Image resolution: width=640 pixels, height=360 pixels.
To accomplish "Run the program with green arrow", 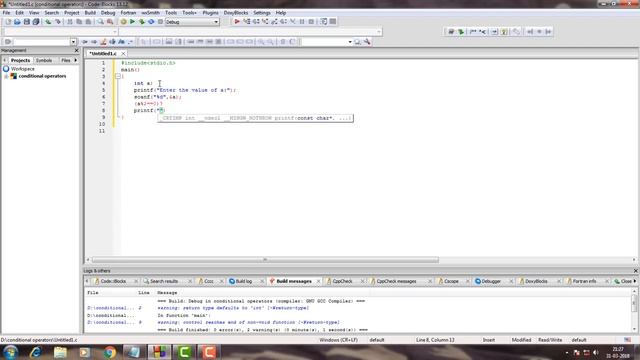I will [132, 22].
